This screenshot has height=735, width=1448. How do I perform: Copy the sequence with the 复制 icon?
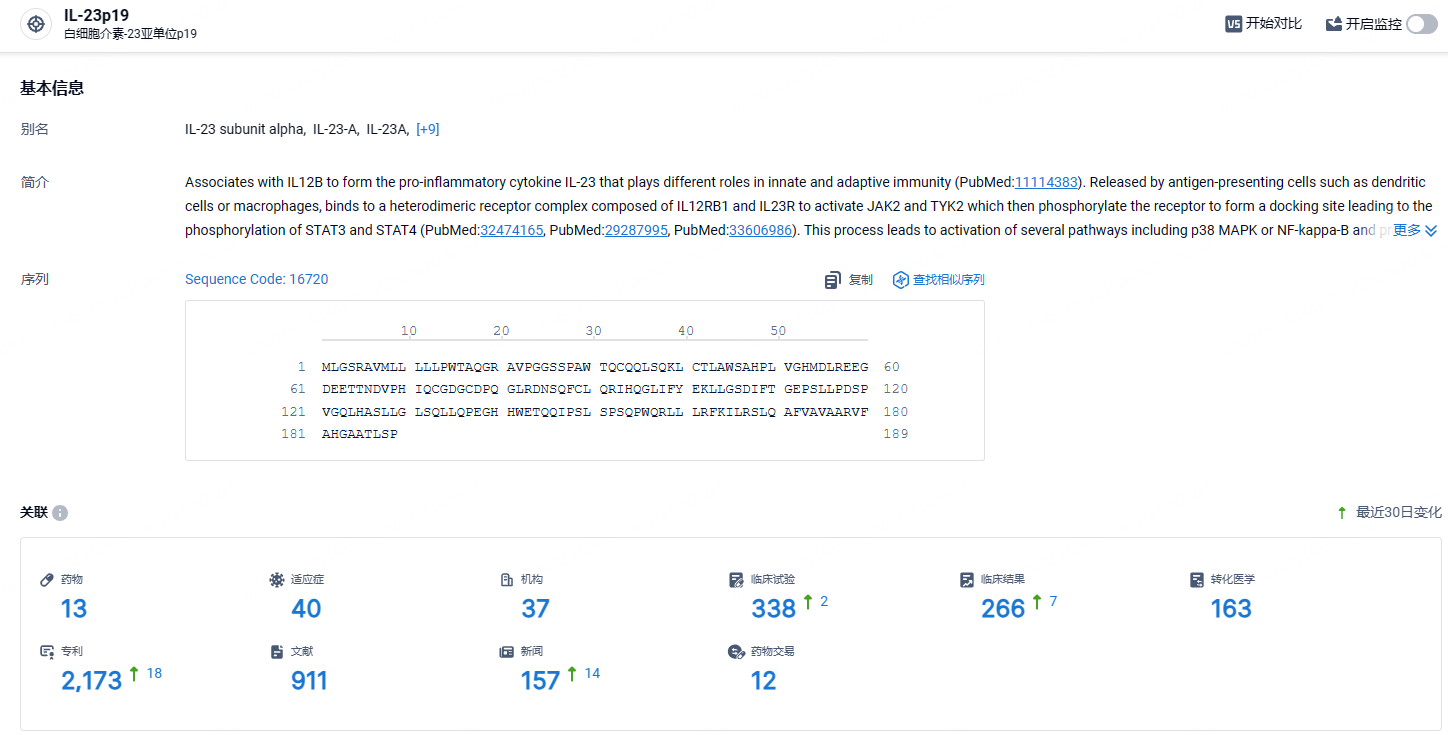point(832,280)
